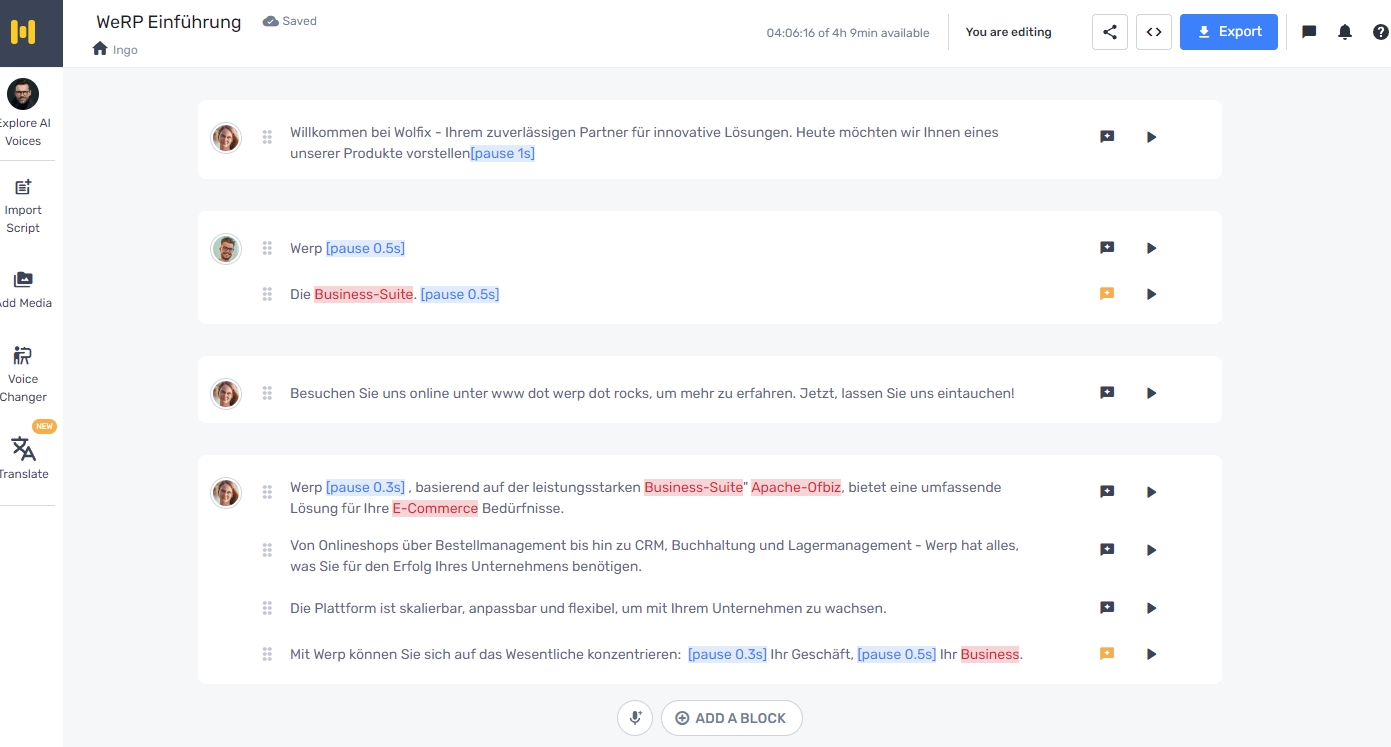Open the embed code icon button
The width and height of the screenshot is (1391, 747).
(x=1153, y=32)
